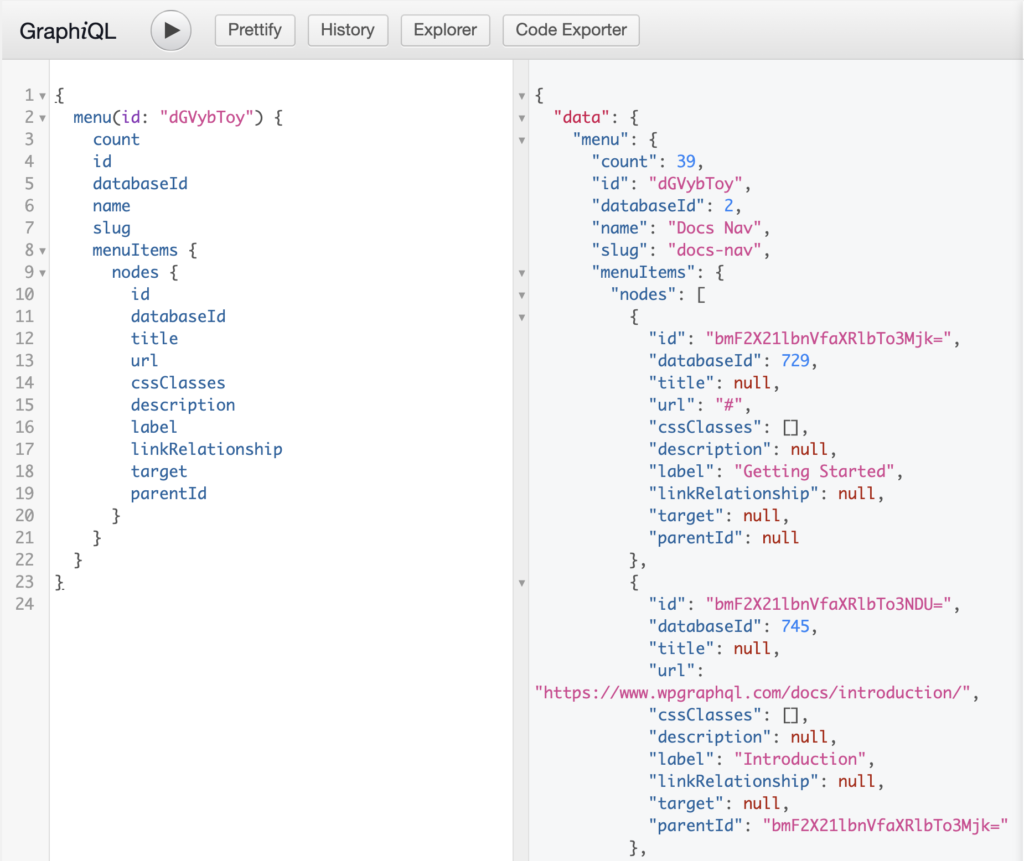Open the History panel
The width and height of the screenshot is (1024, 861).
[x=347, y=30]
